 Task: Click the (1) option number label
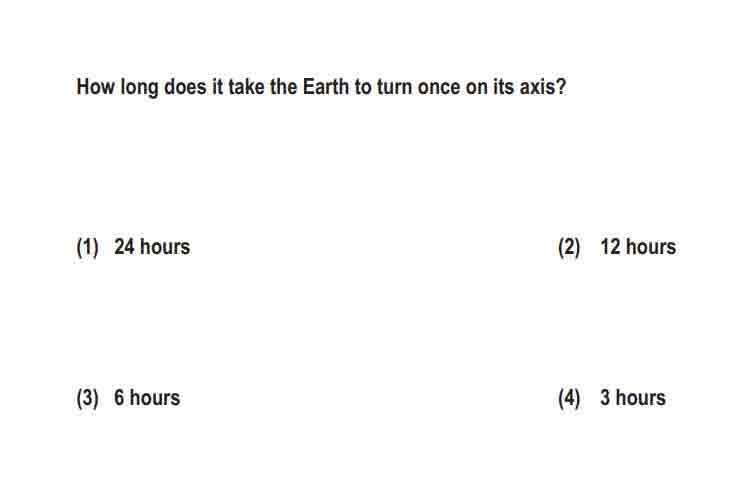click(x=88, y=247)
